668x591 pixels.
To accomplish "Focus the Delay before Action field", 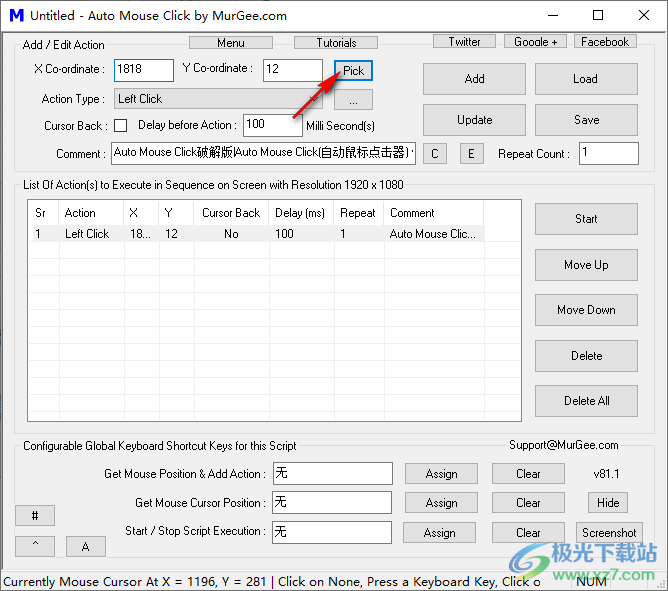I will click(x=273, y=125).
